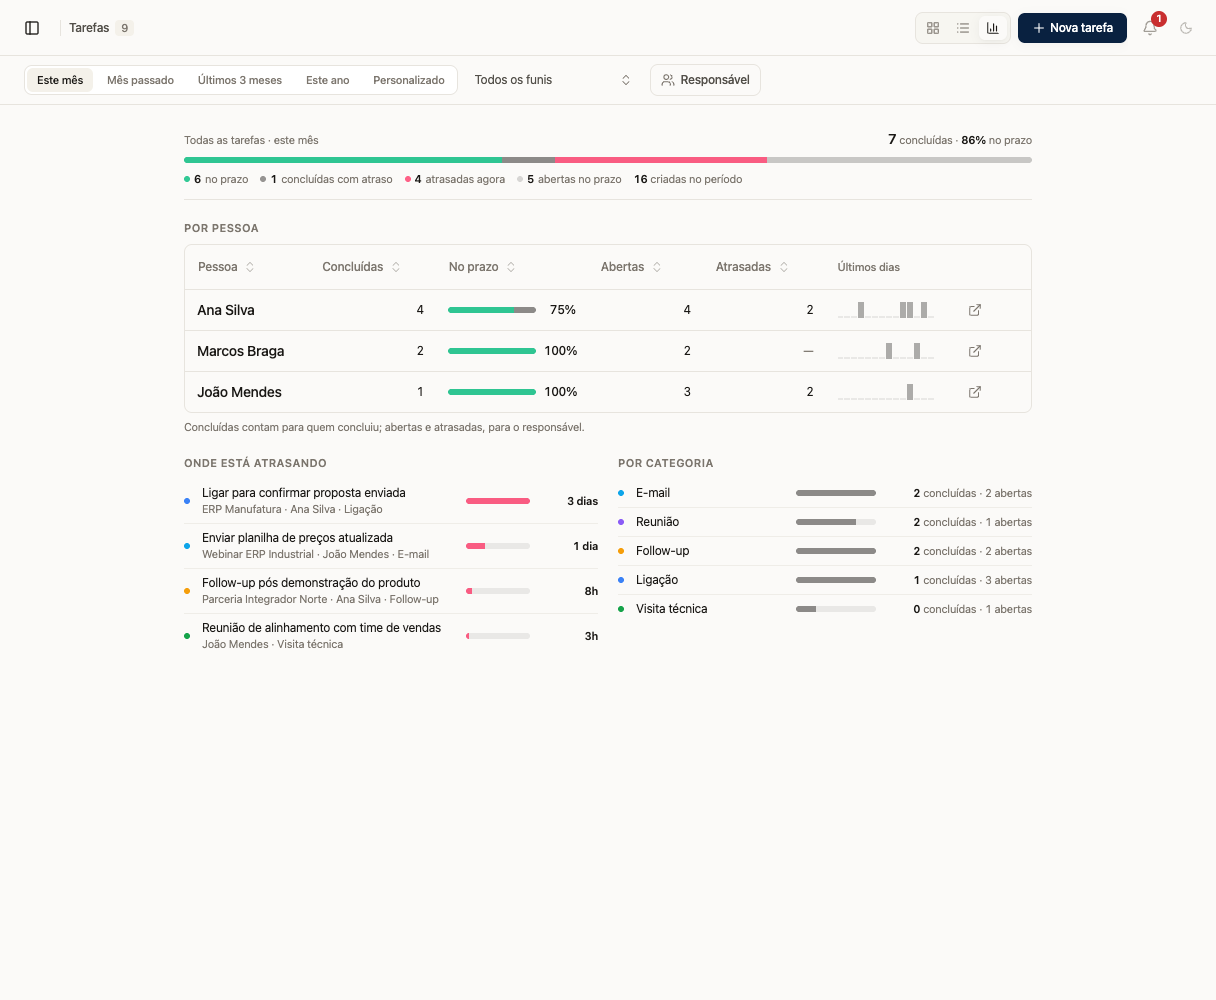This screenshot has width=1216, height=1000.
Task: Select the chart report view icon
Action: click(x=992, y=28)
